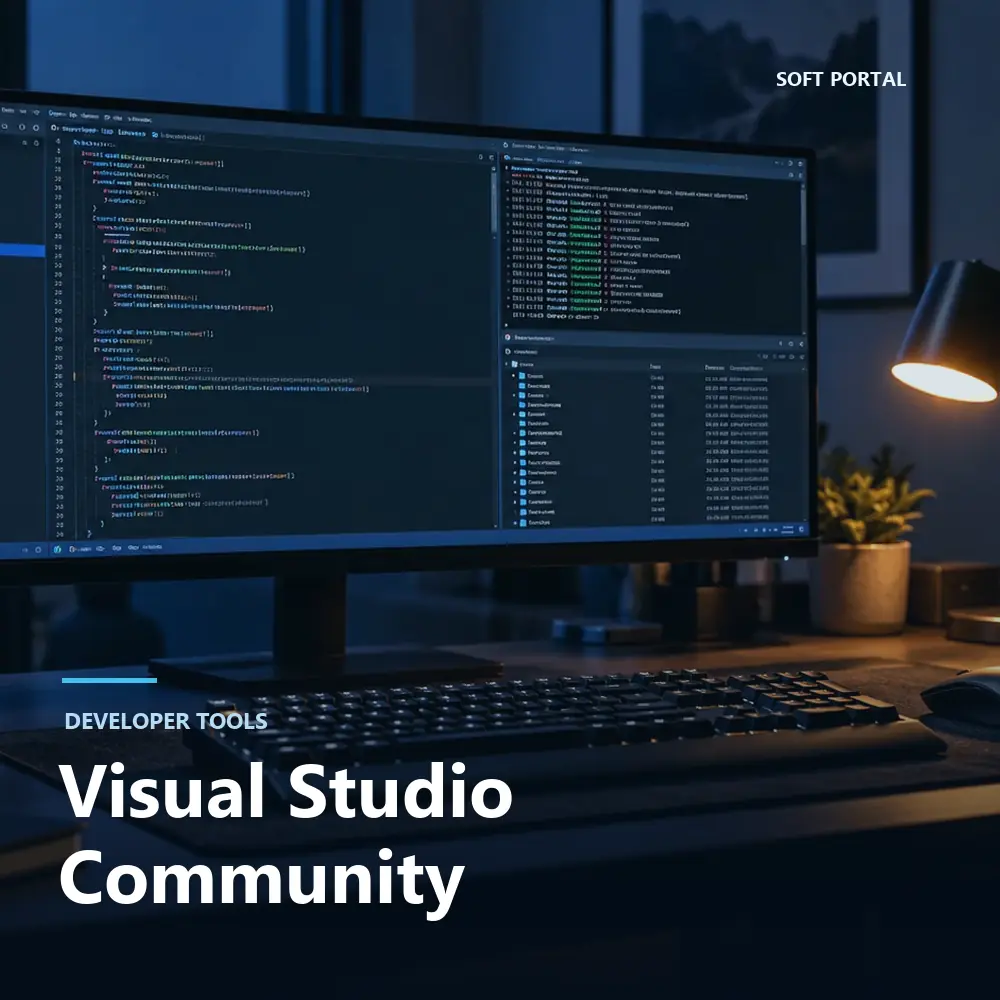Click the code editor's vertical scrollbar on the monitor

tap(494, 201)
